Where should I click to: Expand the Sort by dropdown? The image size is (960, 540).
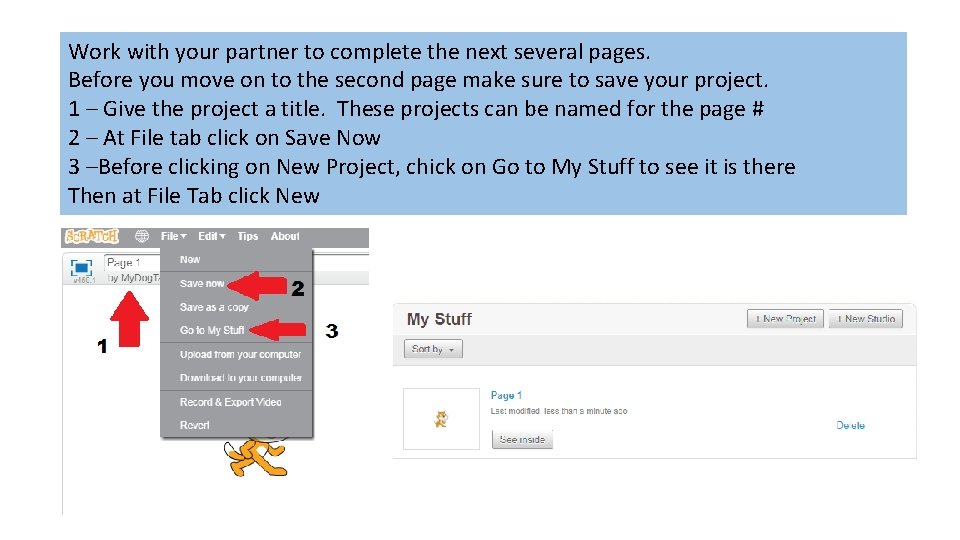pyautogui.click(x=433, y=349)
